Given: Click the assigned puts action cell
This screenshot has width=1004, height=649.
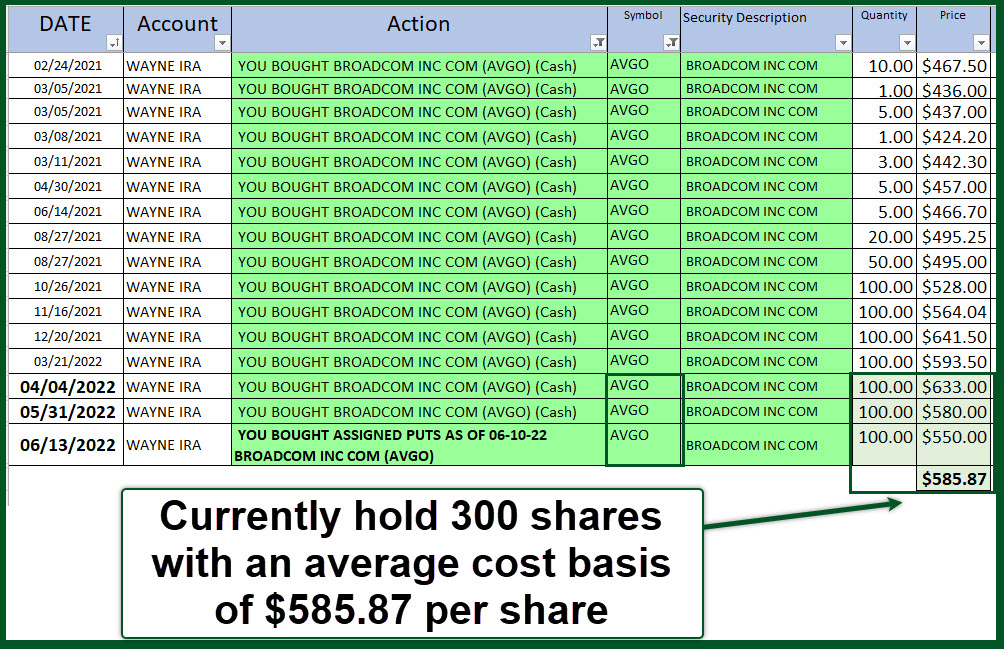Looking at the screenshot, I should coord(418,445).
